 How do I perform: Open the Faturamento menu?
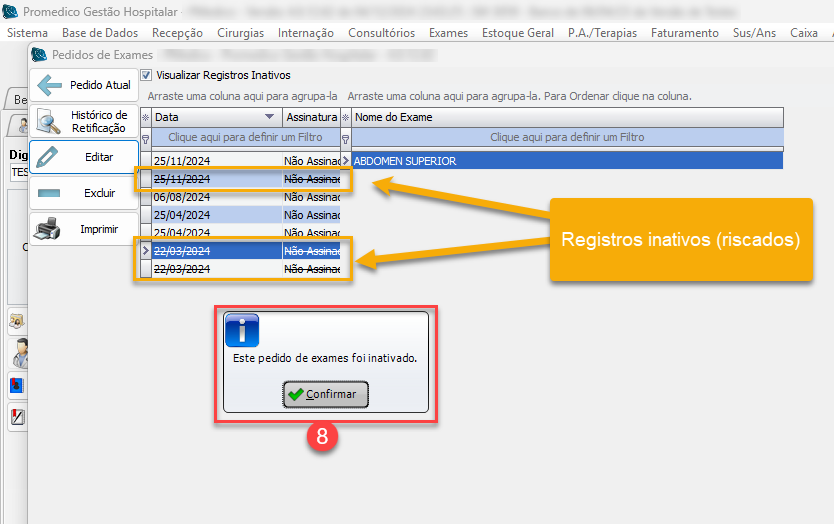(684, 33)
